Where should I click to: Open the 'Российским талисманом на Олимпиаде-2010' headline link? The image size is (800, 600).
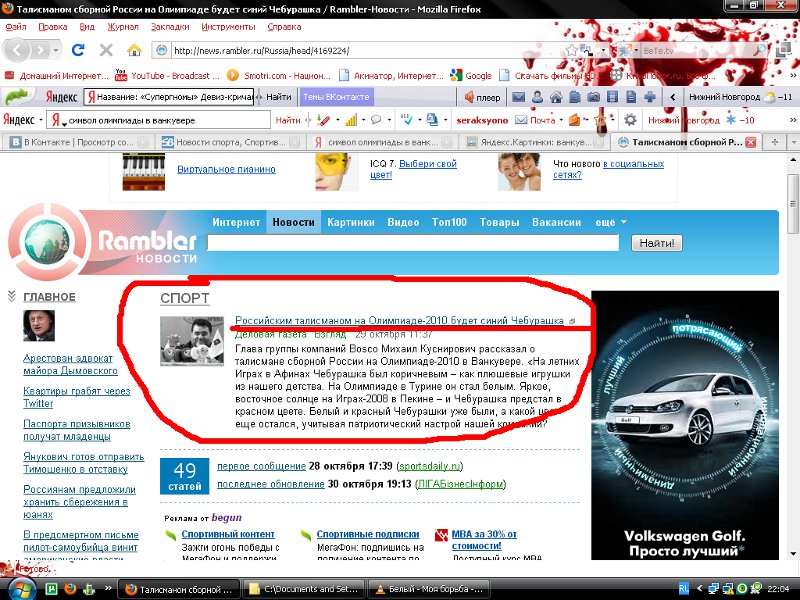tap(399, 320)
